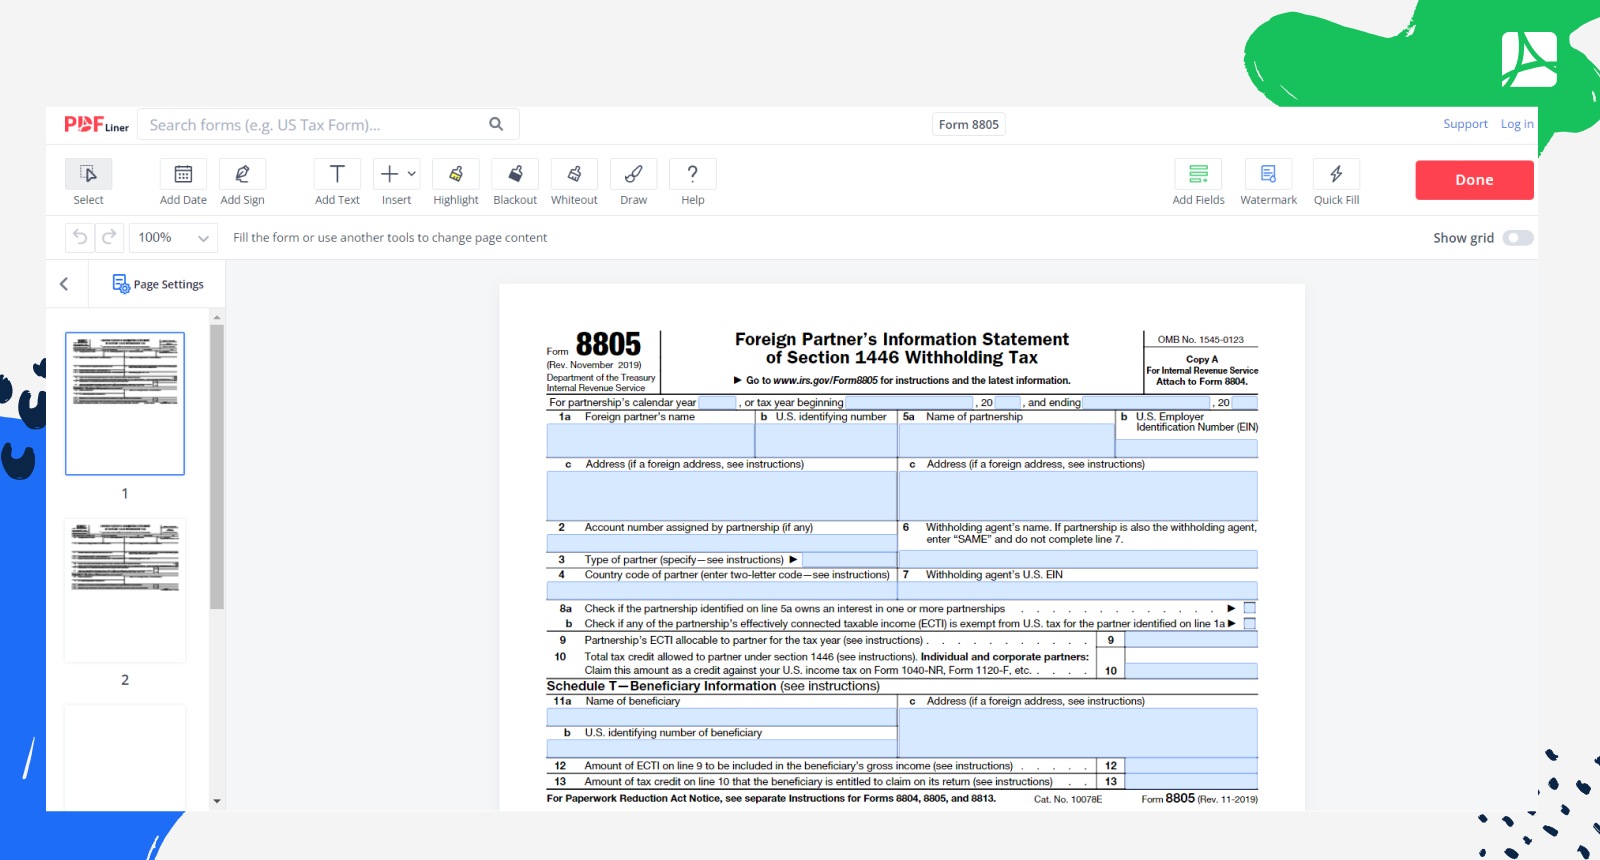Open Add Fields tool
Screen dimensions: 1600x860
tap(1198, 182)
